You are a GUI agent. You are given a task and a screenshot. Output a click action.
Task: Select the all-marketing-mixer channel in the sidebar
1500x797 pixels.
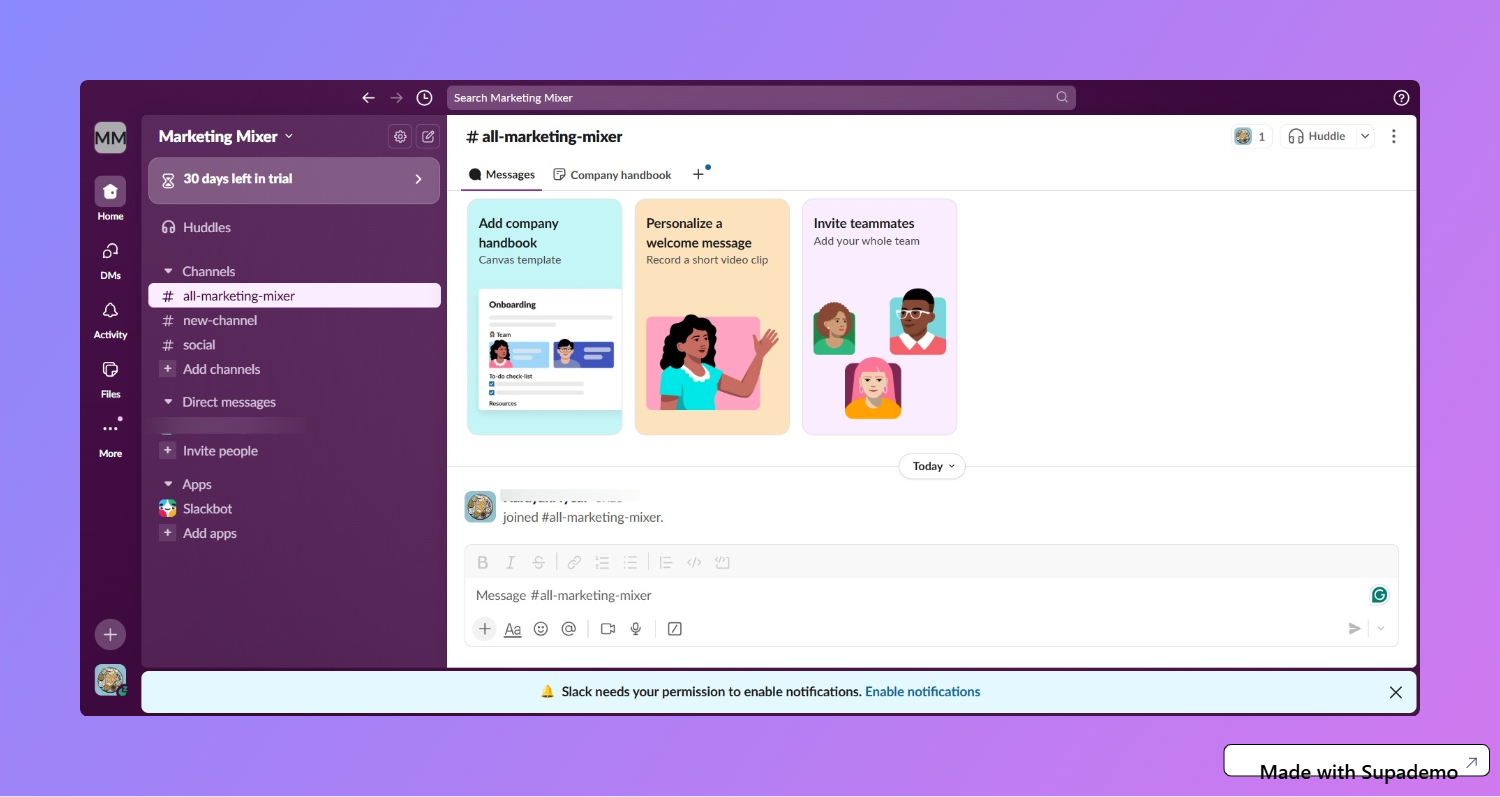(x=294, y=296)
